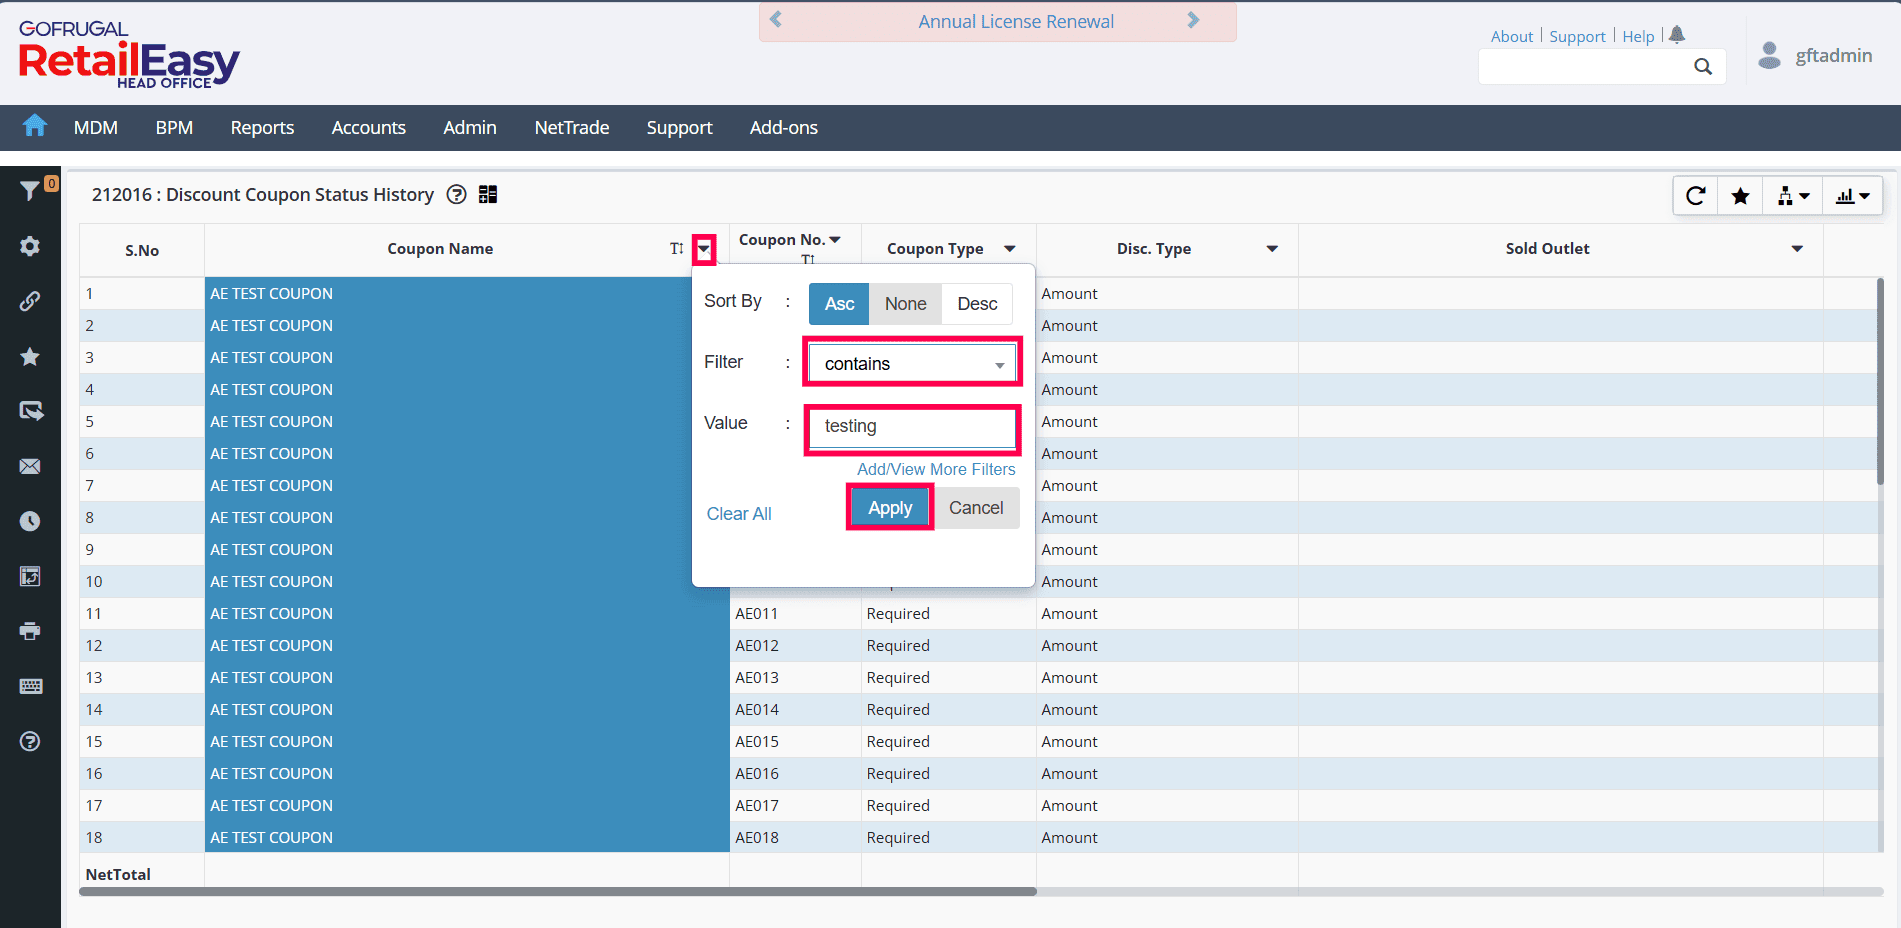
Task: Set sort order to Asc
Action: tap(839, 304)
